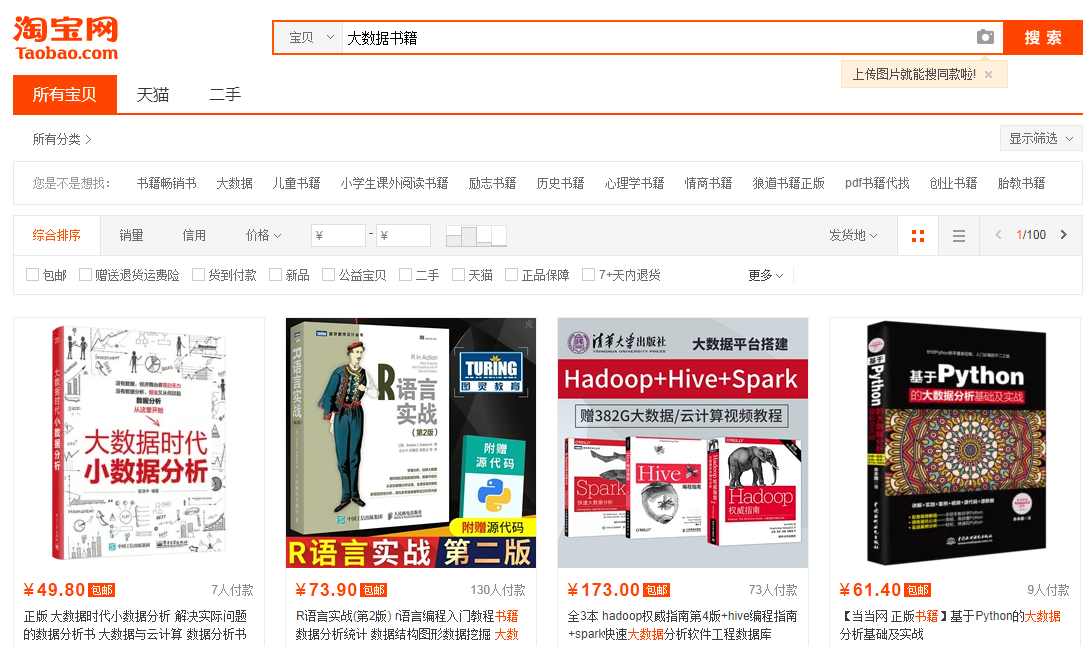
Task: Open Hadoop+Hive+Spark book set thumbnail
Action: (x=683, y=443)
